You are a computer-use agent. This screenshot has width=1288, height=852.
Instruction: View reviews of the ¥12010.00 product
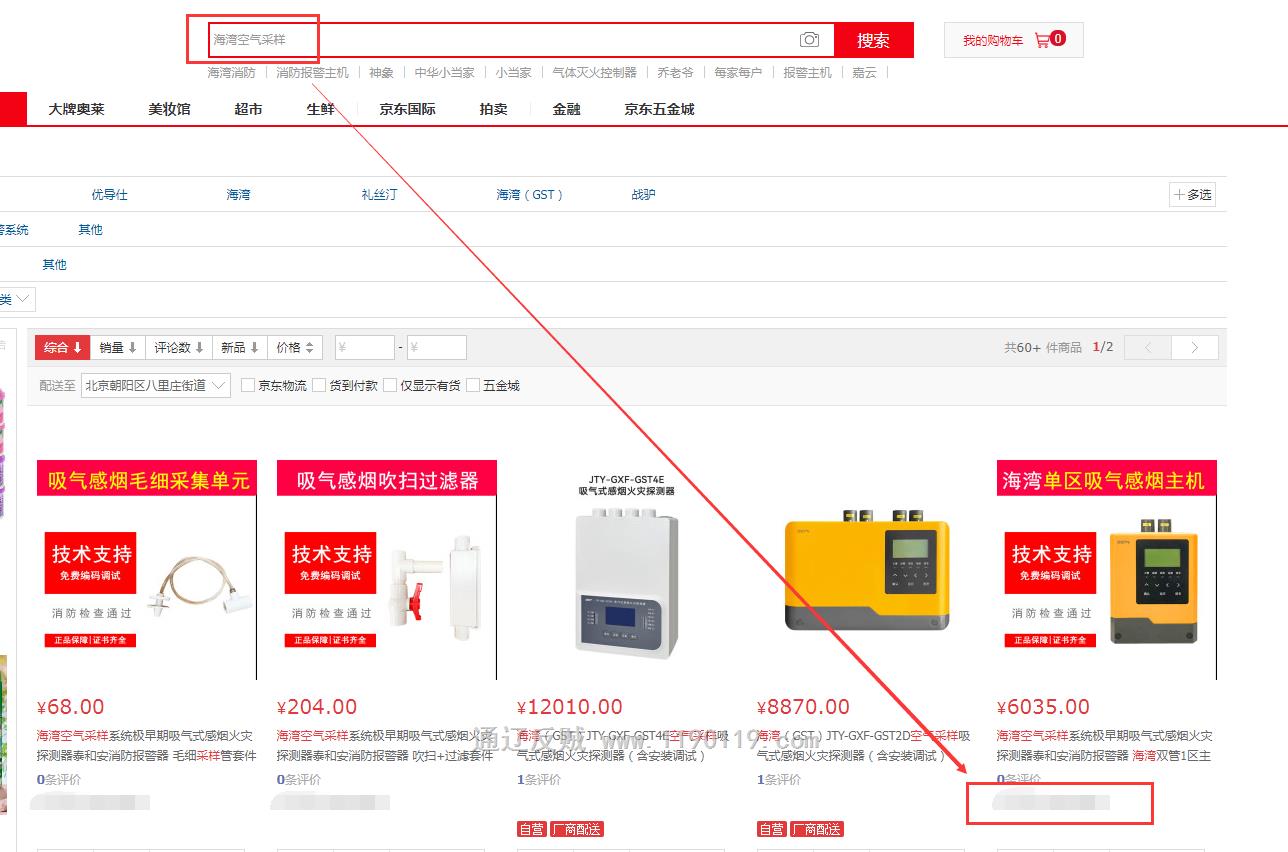pyautogui.click(x=539, y=780)
